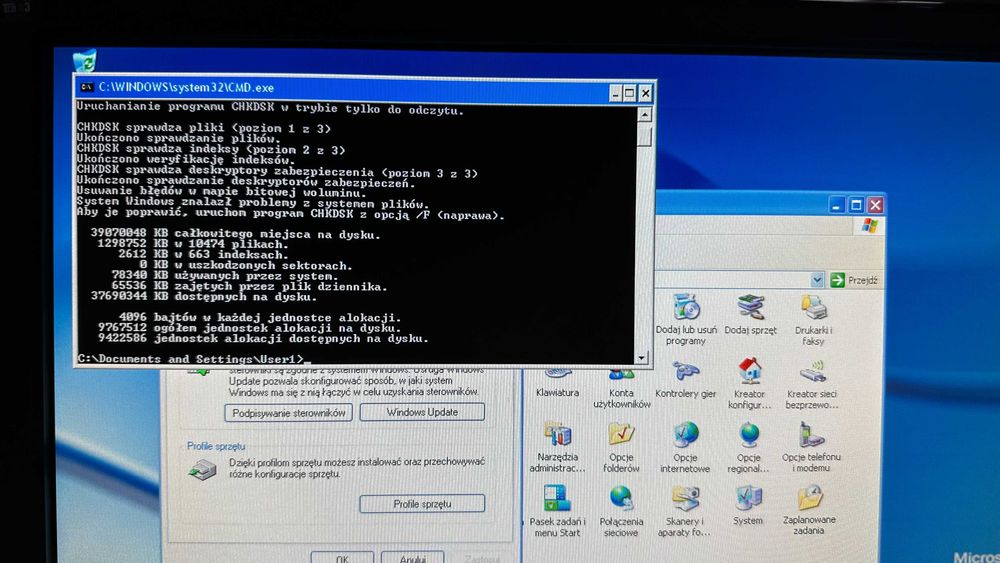This screenshot has height=563, width=1000.
Task: Open Kreator konfiguracji sieci icon
Action: 749,384
